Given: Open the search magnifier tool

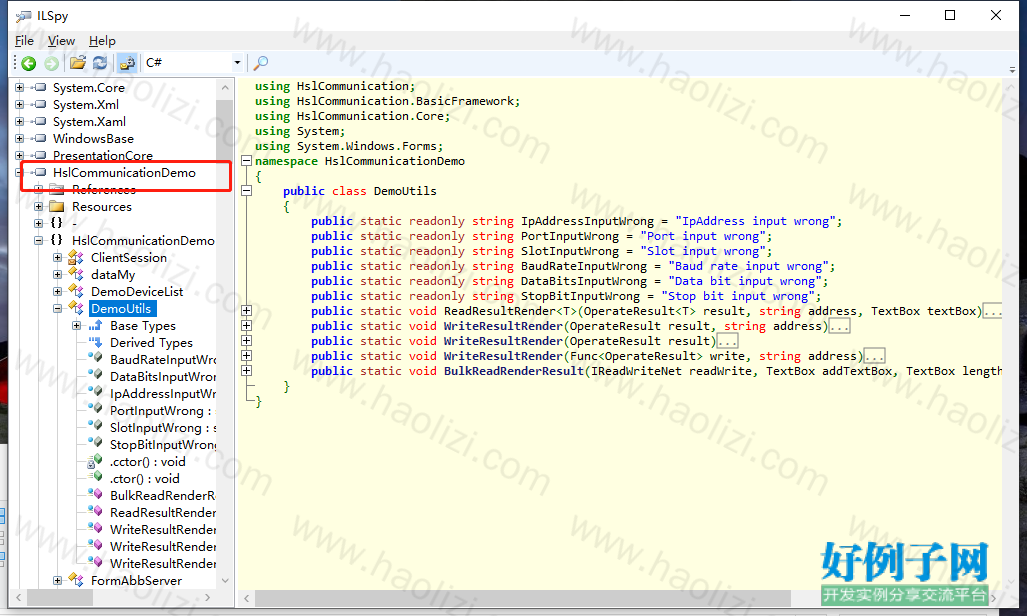Looking at the screenshot, I should [261, 63].
